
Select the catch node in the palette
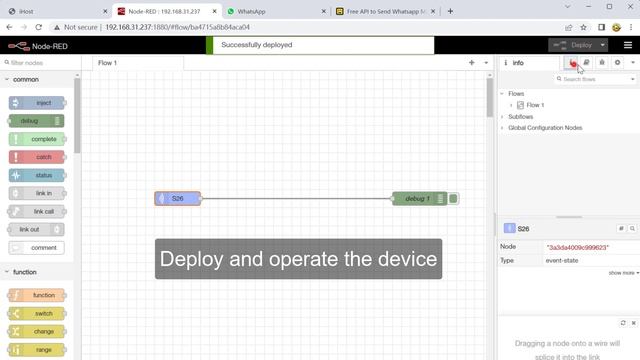[x=37, y=157]
